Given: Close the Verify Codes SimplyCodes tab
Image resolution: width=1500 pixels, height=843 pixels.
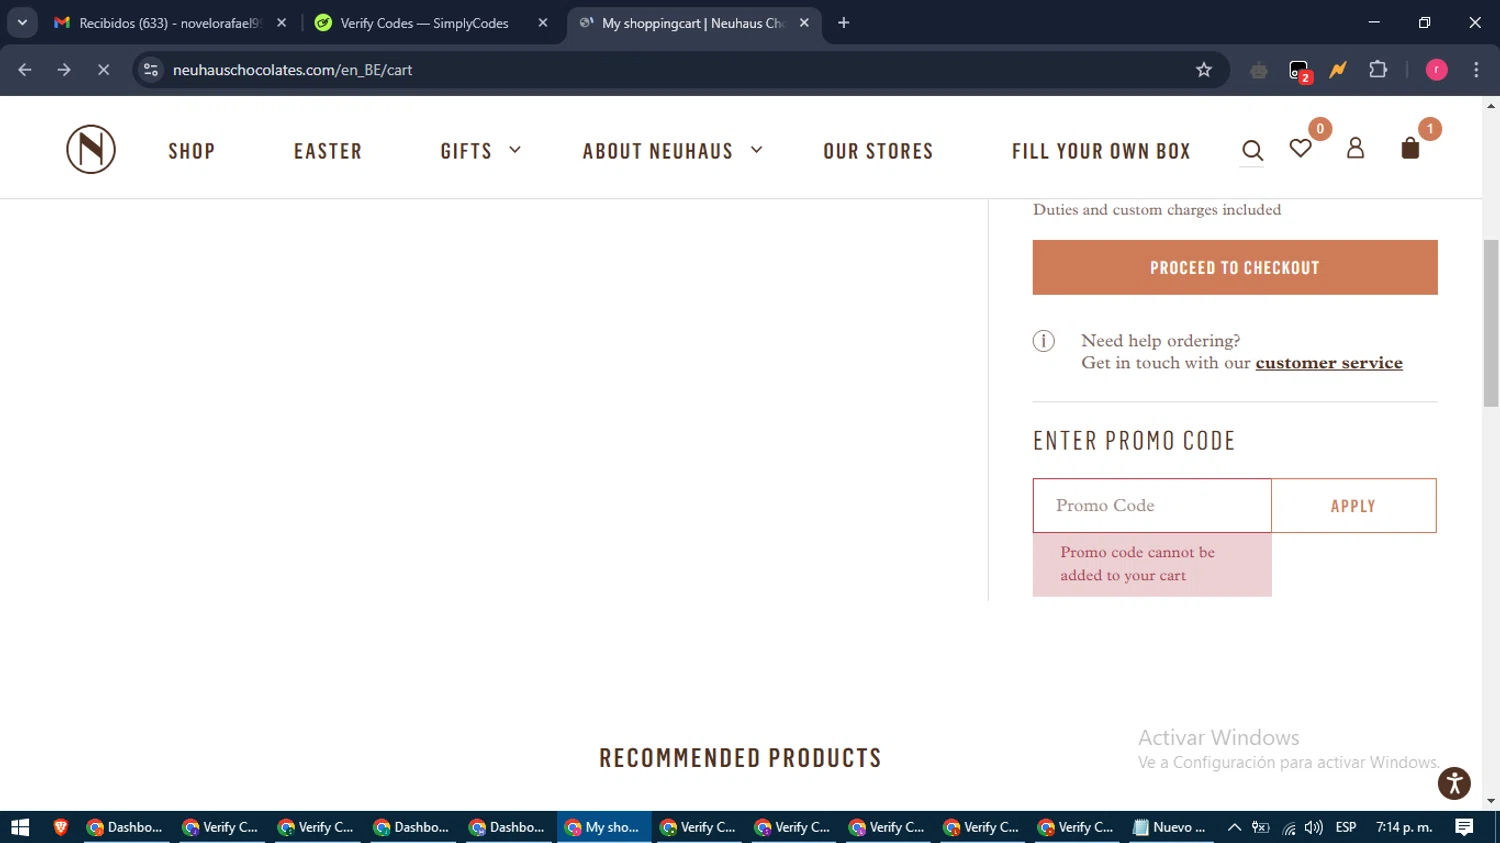Looking at the screenshot, I should (x=543, y=23).
